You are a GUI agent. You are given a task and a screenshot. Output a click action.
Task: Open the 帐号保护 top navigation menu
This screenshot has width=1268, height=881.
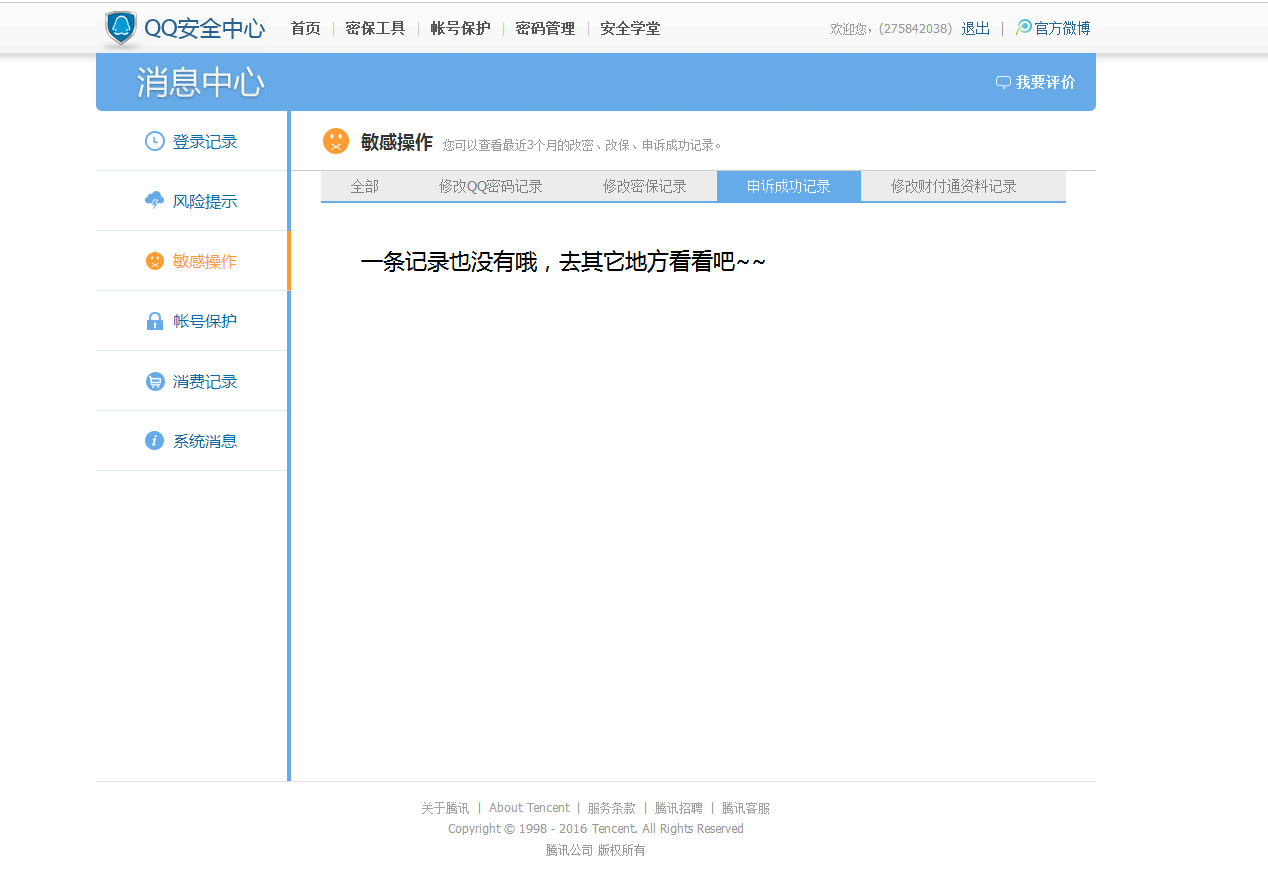click(x=460, y=28)
